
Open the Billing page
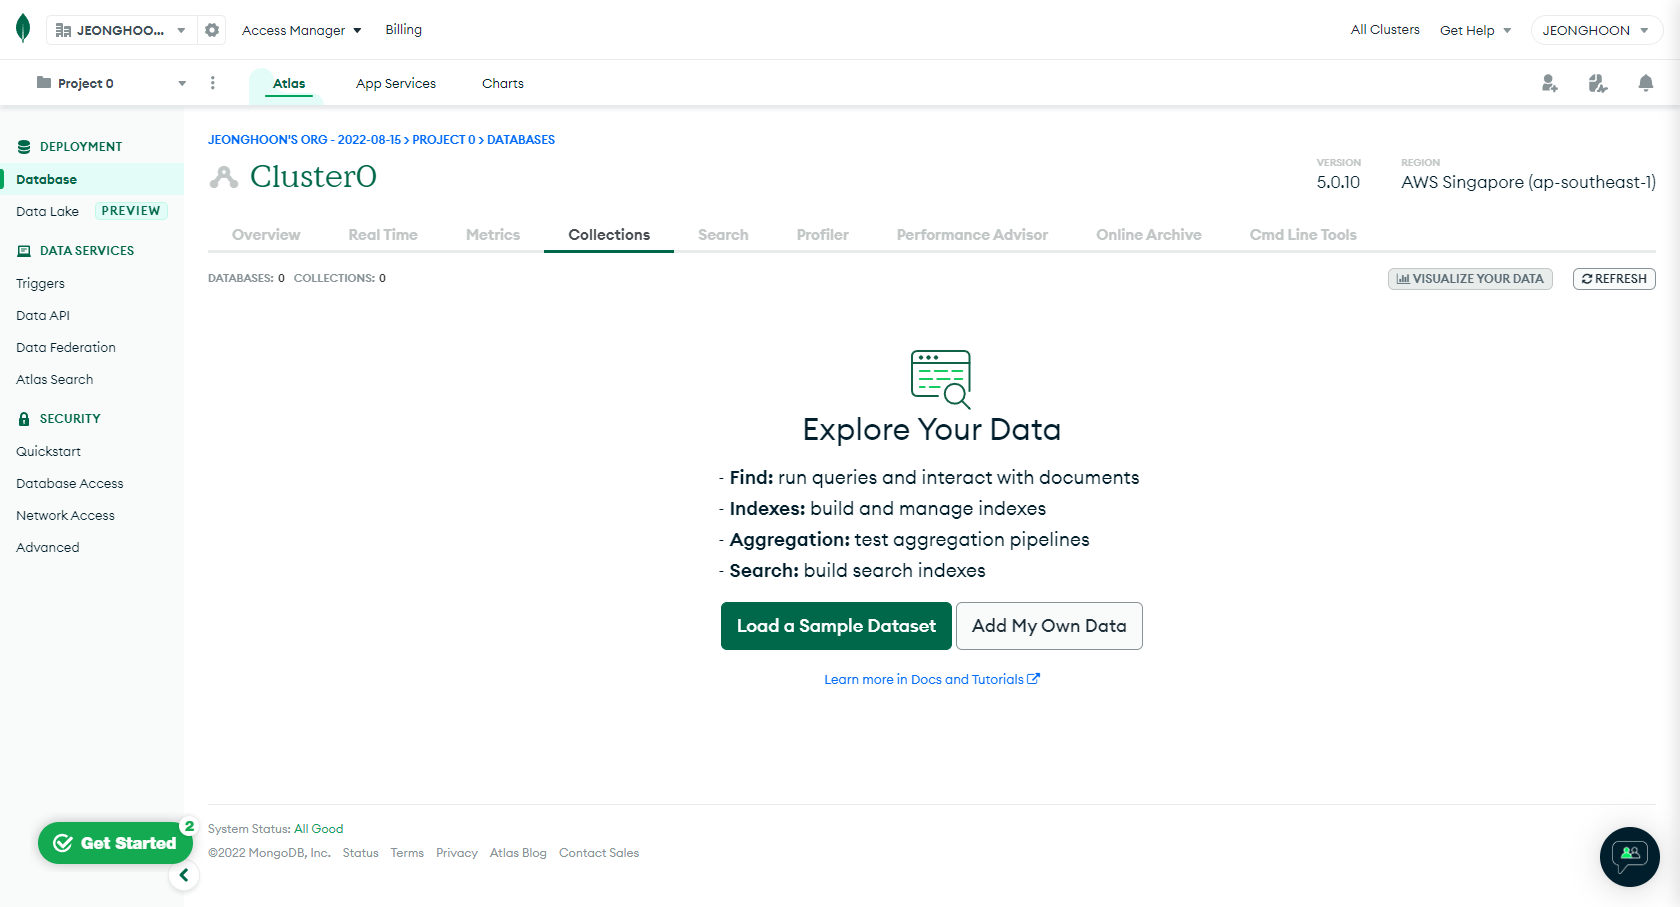[x=404, y=30]
